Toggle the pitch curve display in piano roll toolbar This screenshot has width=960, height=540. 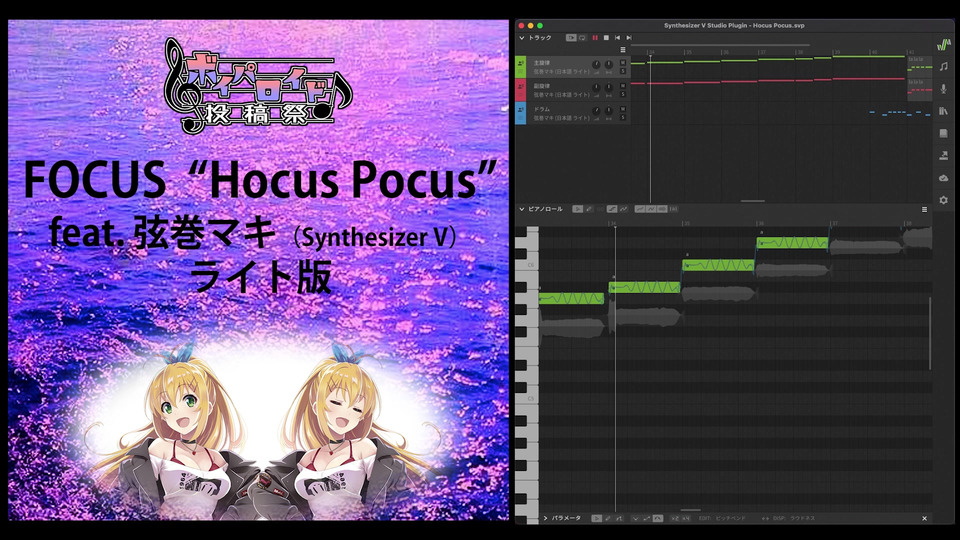coord(640,209)
